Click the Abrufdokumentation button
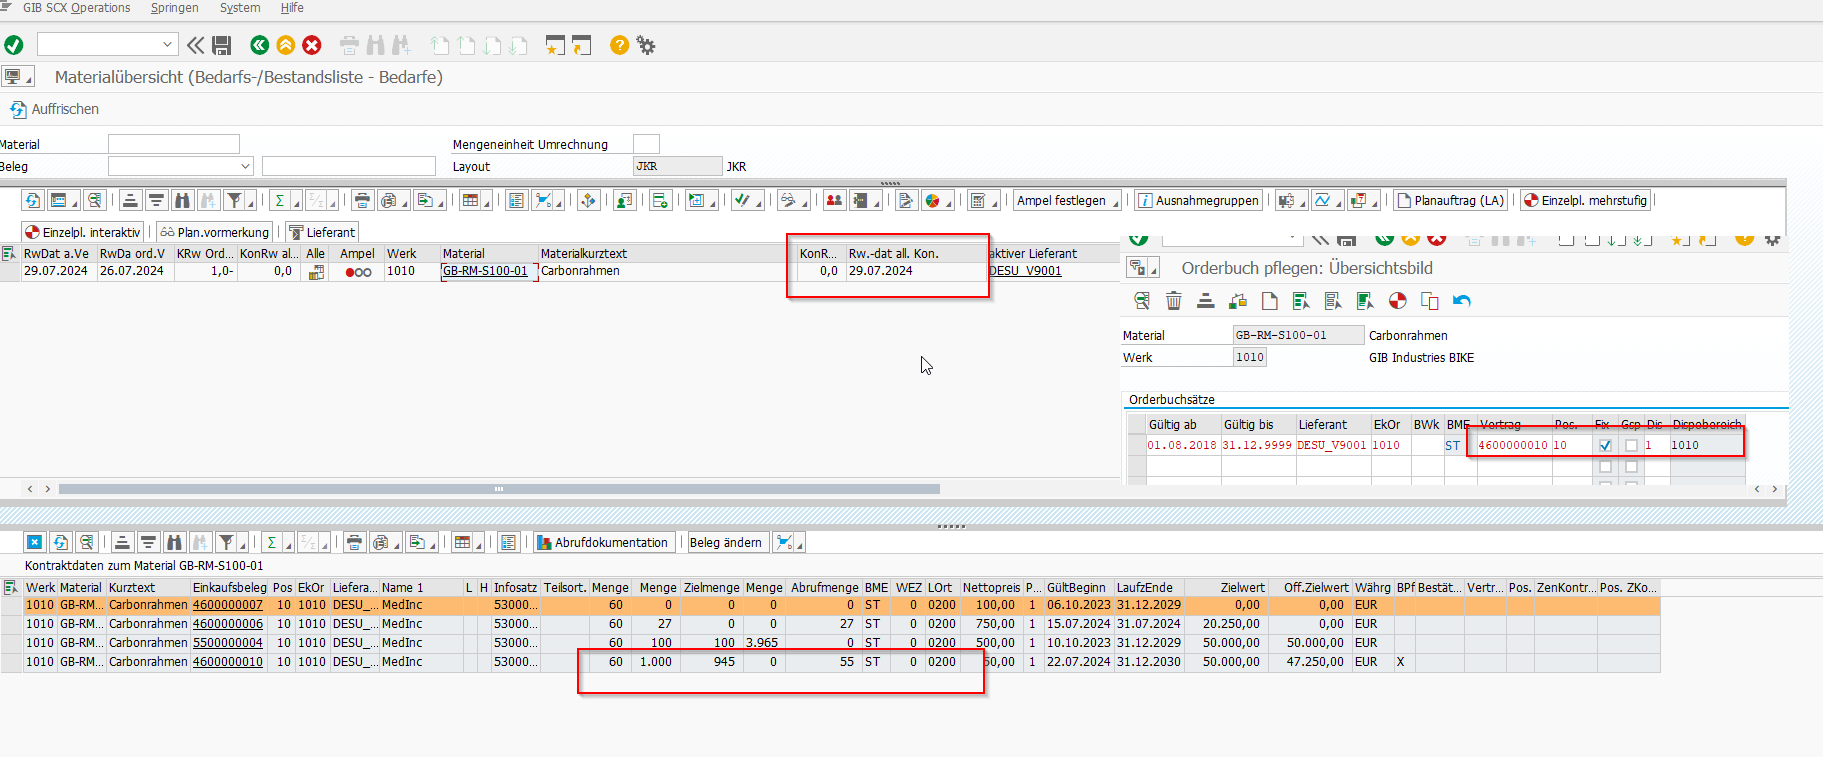Screen dimensions: 1823x757 603,542
